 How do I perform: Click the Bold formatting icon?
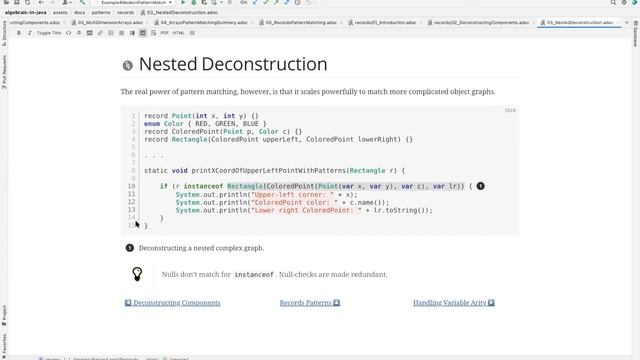pyautogui.click(x=19, y=33)
